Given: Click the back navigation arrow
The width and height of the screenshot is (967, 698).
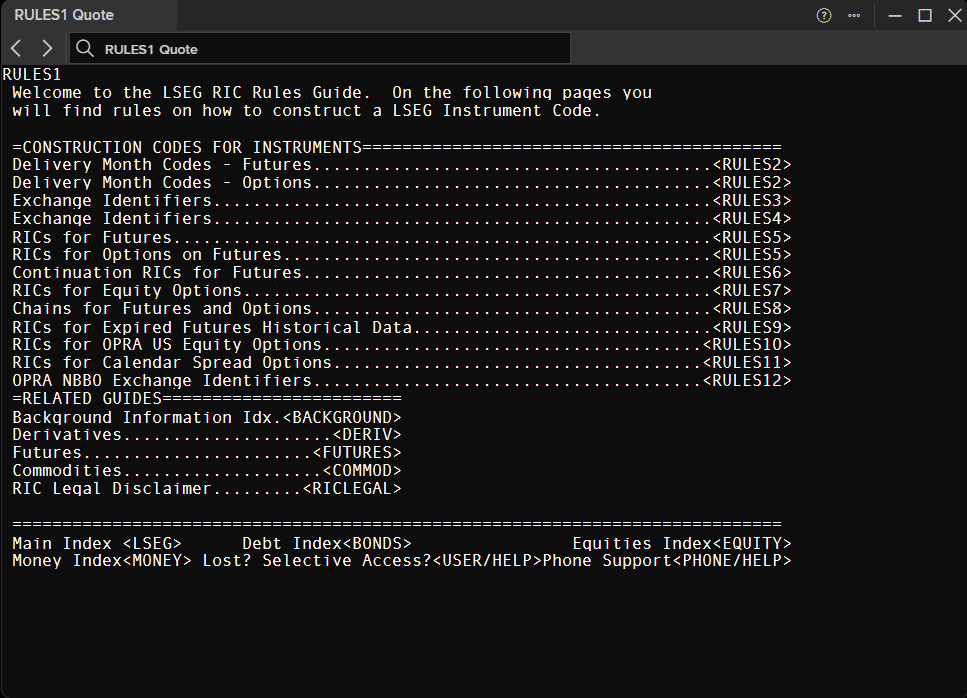Looking at the screenshot, I should [x=17, y=48].
